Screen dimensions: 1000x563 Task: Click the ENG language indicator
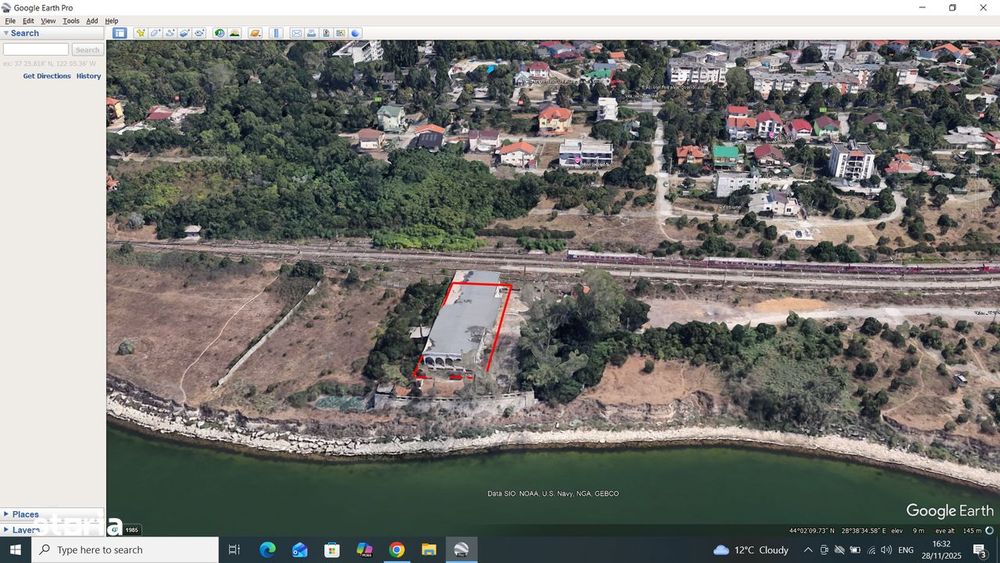pos(906,550)
